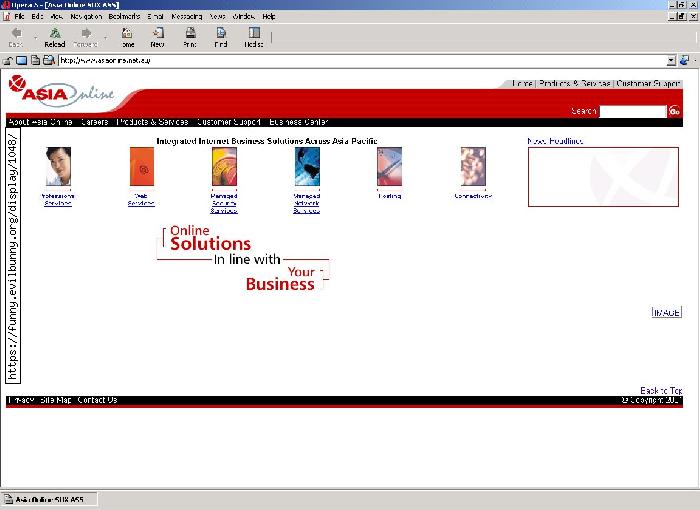Open the Back history dropdown arrow
The height and width of the screenshot is (510, 700).
35,38
